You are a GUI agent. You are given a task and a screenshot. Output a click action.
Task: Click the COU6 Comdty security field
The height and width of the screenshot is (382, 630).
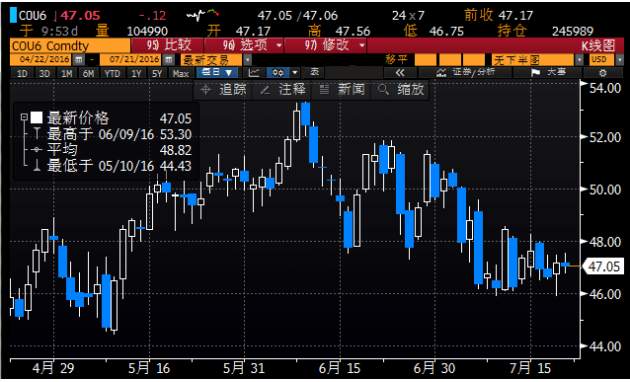coord(70,46)
